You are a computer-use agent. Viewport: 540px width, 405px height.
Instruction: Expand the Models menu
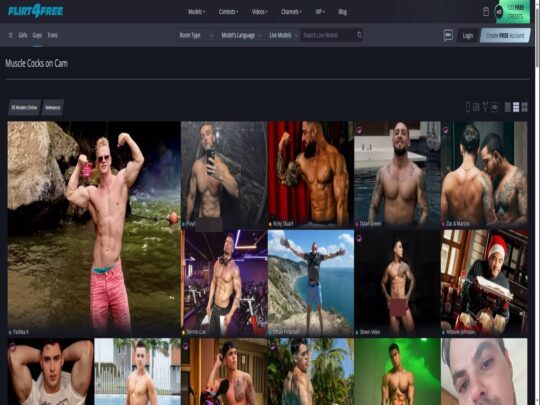tap(197, 12)
